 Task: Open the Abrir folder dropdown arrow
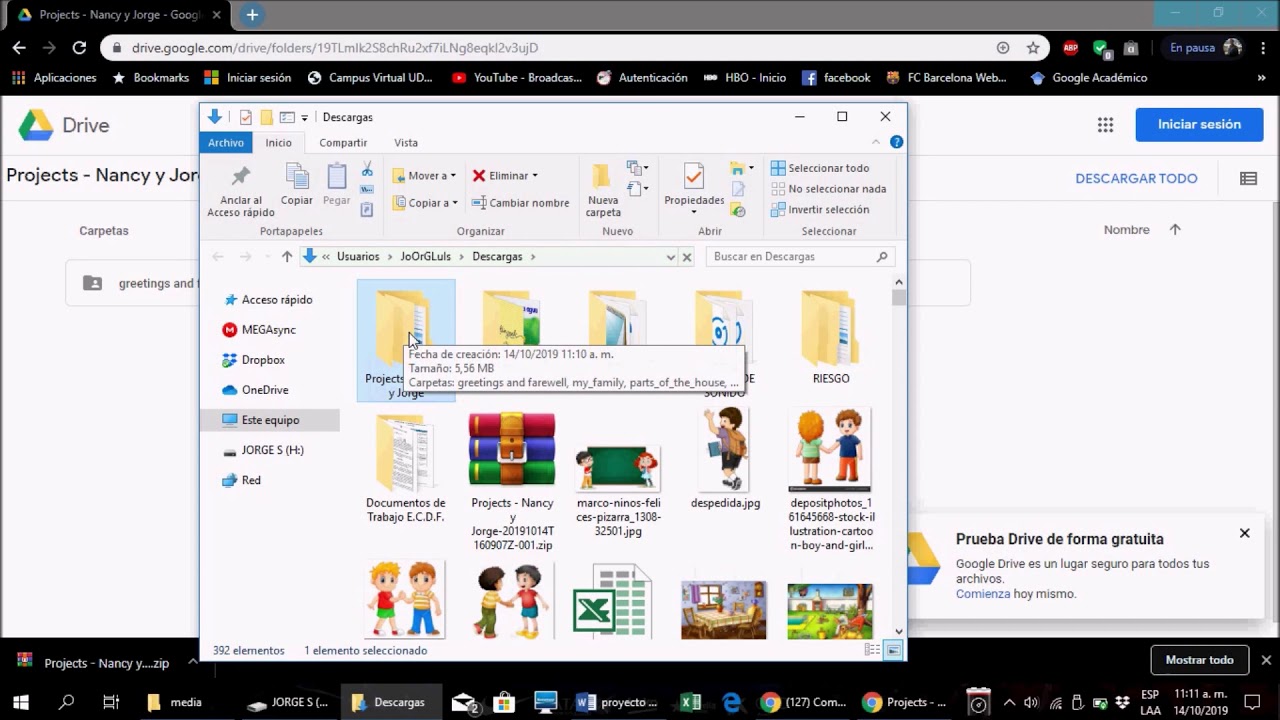[x=751, y=168]
